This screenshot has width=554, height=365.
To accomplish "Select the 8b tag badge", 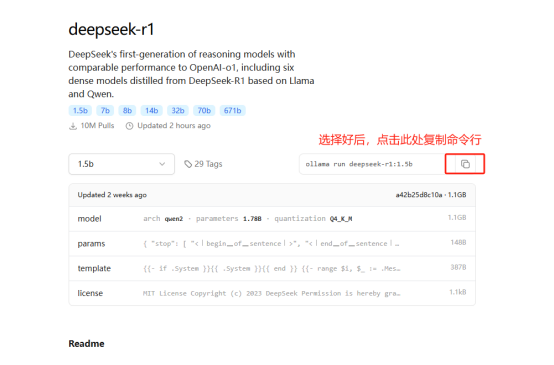I will pyautogui.click(x=127, y=111).
